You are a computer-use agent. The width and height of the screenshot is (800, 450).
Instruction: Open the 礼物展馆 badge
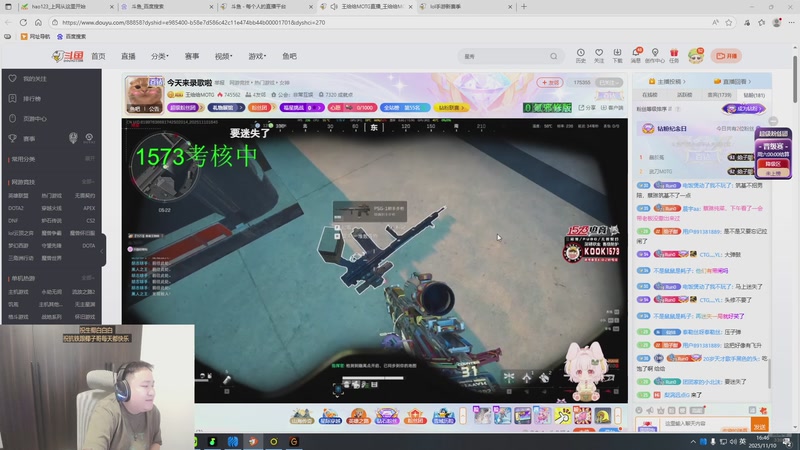226,108
